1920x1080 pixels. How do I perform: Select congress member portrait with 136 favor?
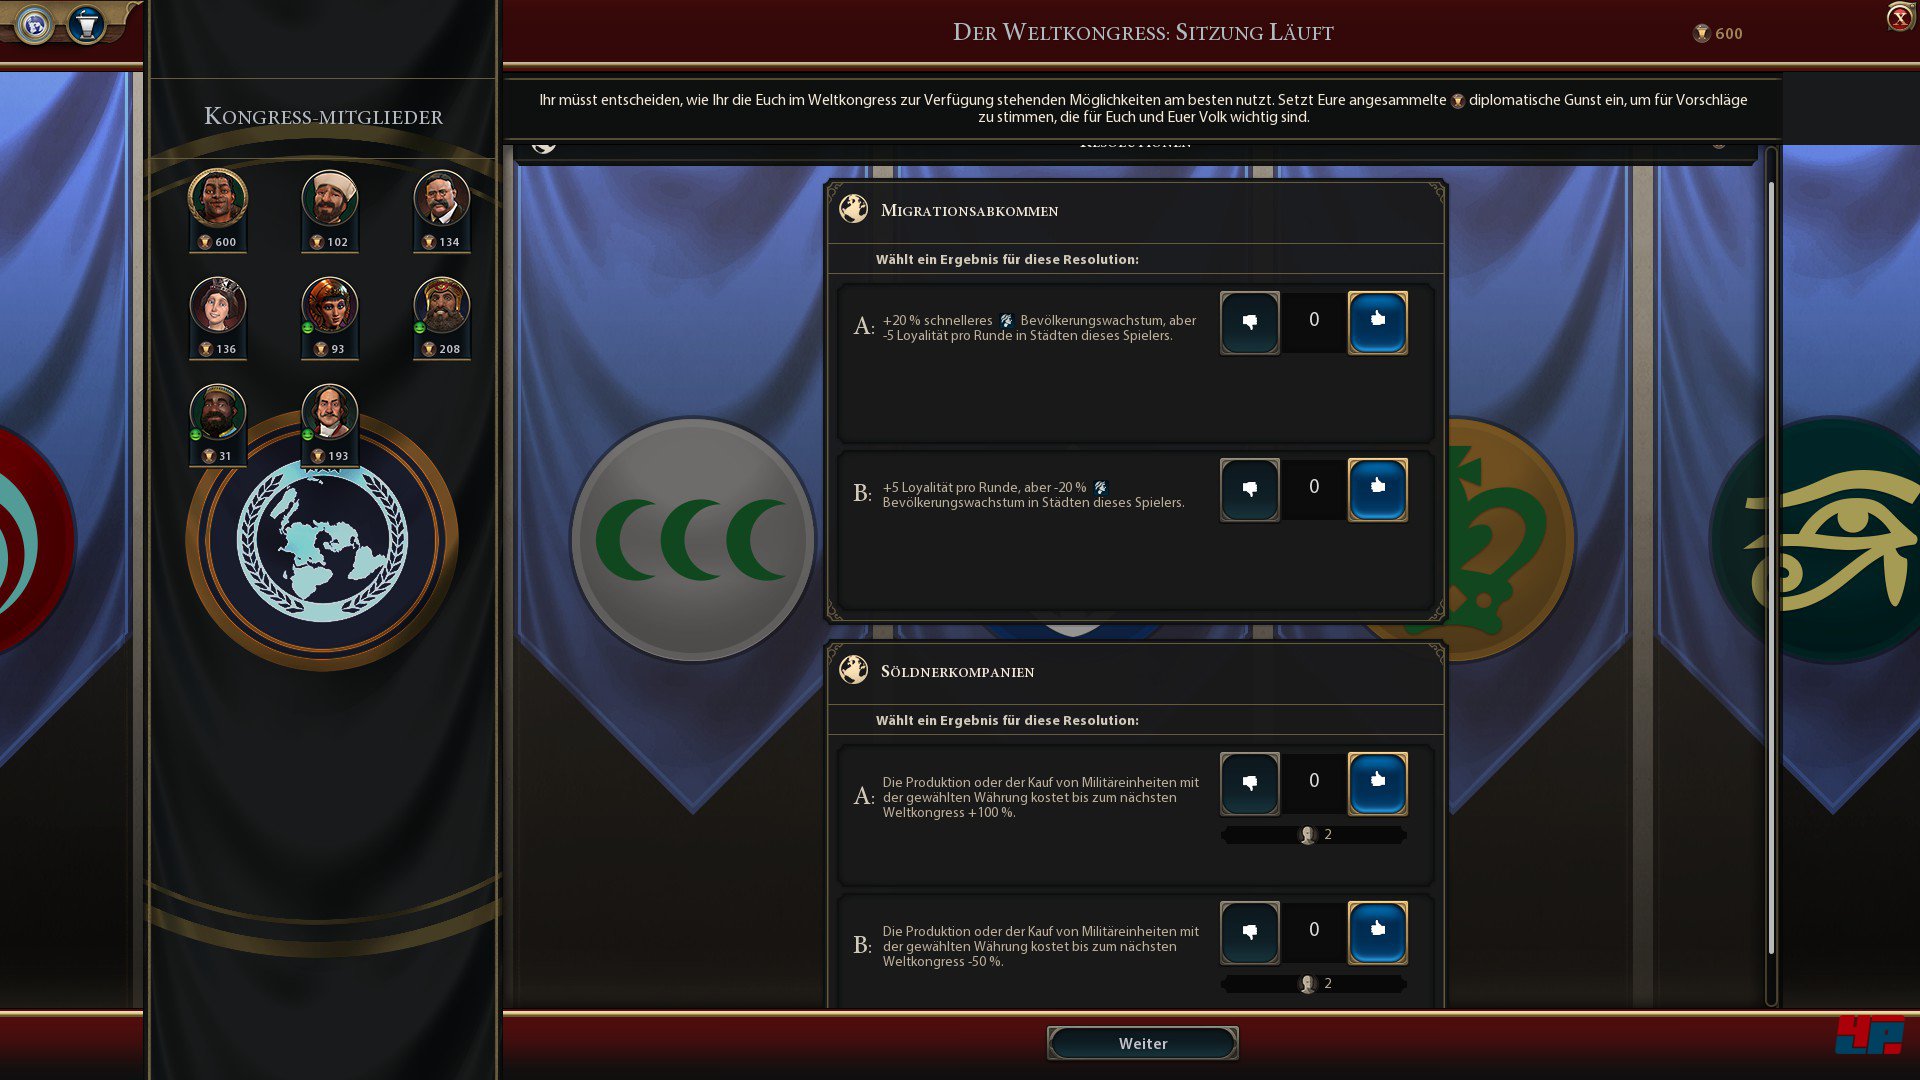pyautogui.click(x=218, y=305)
